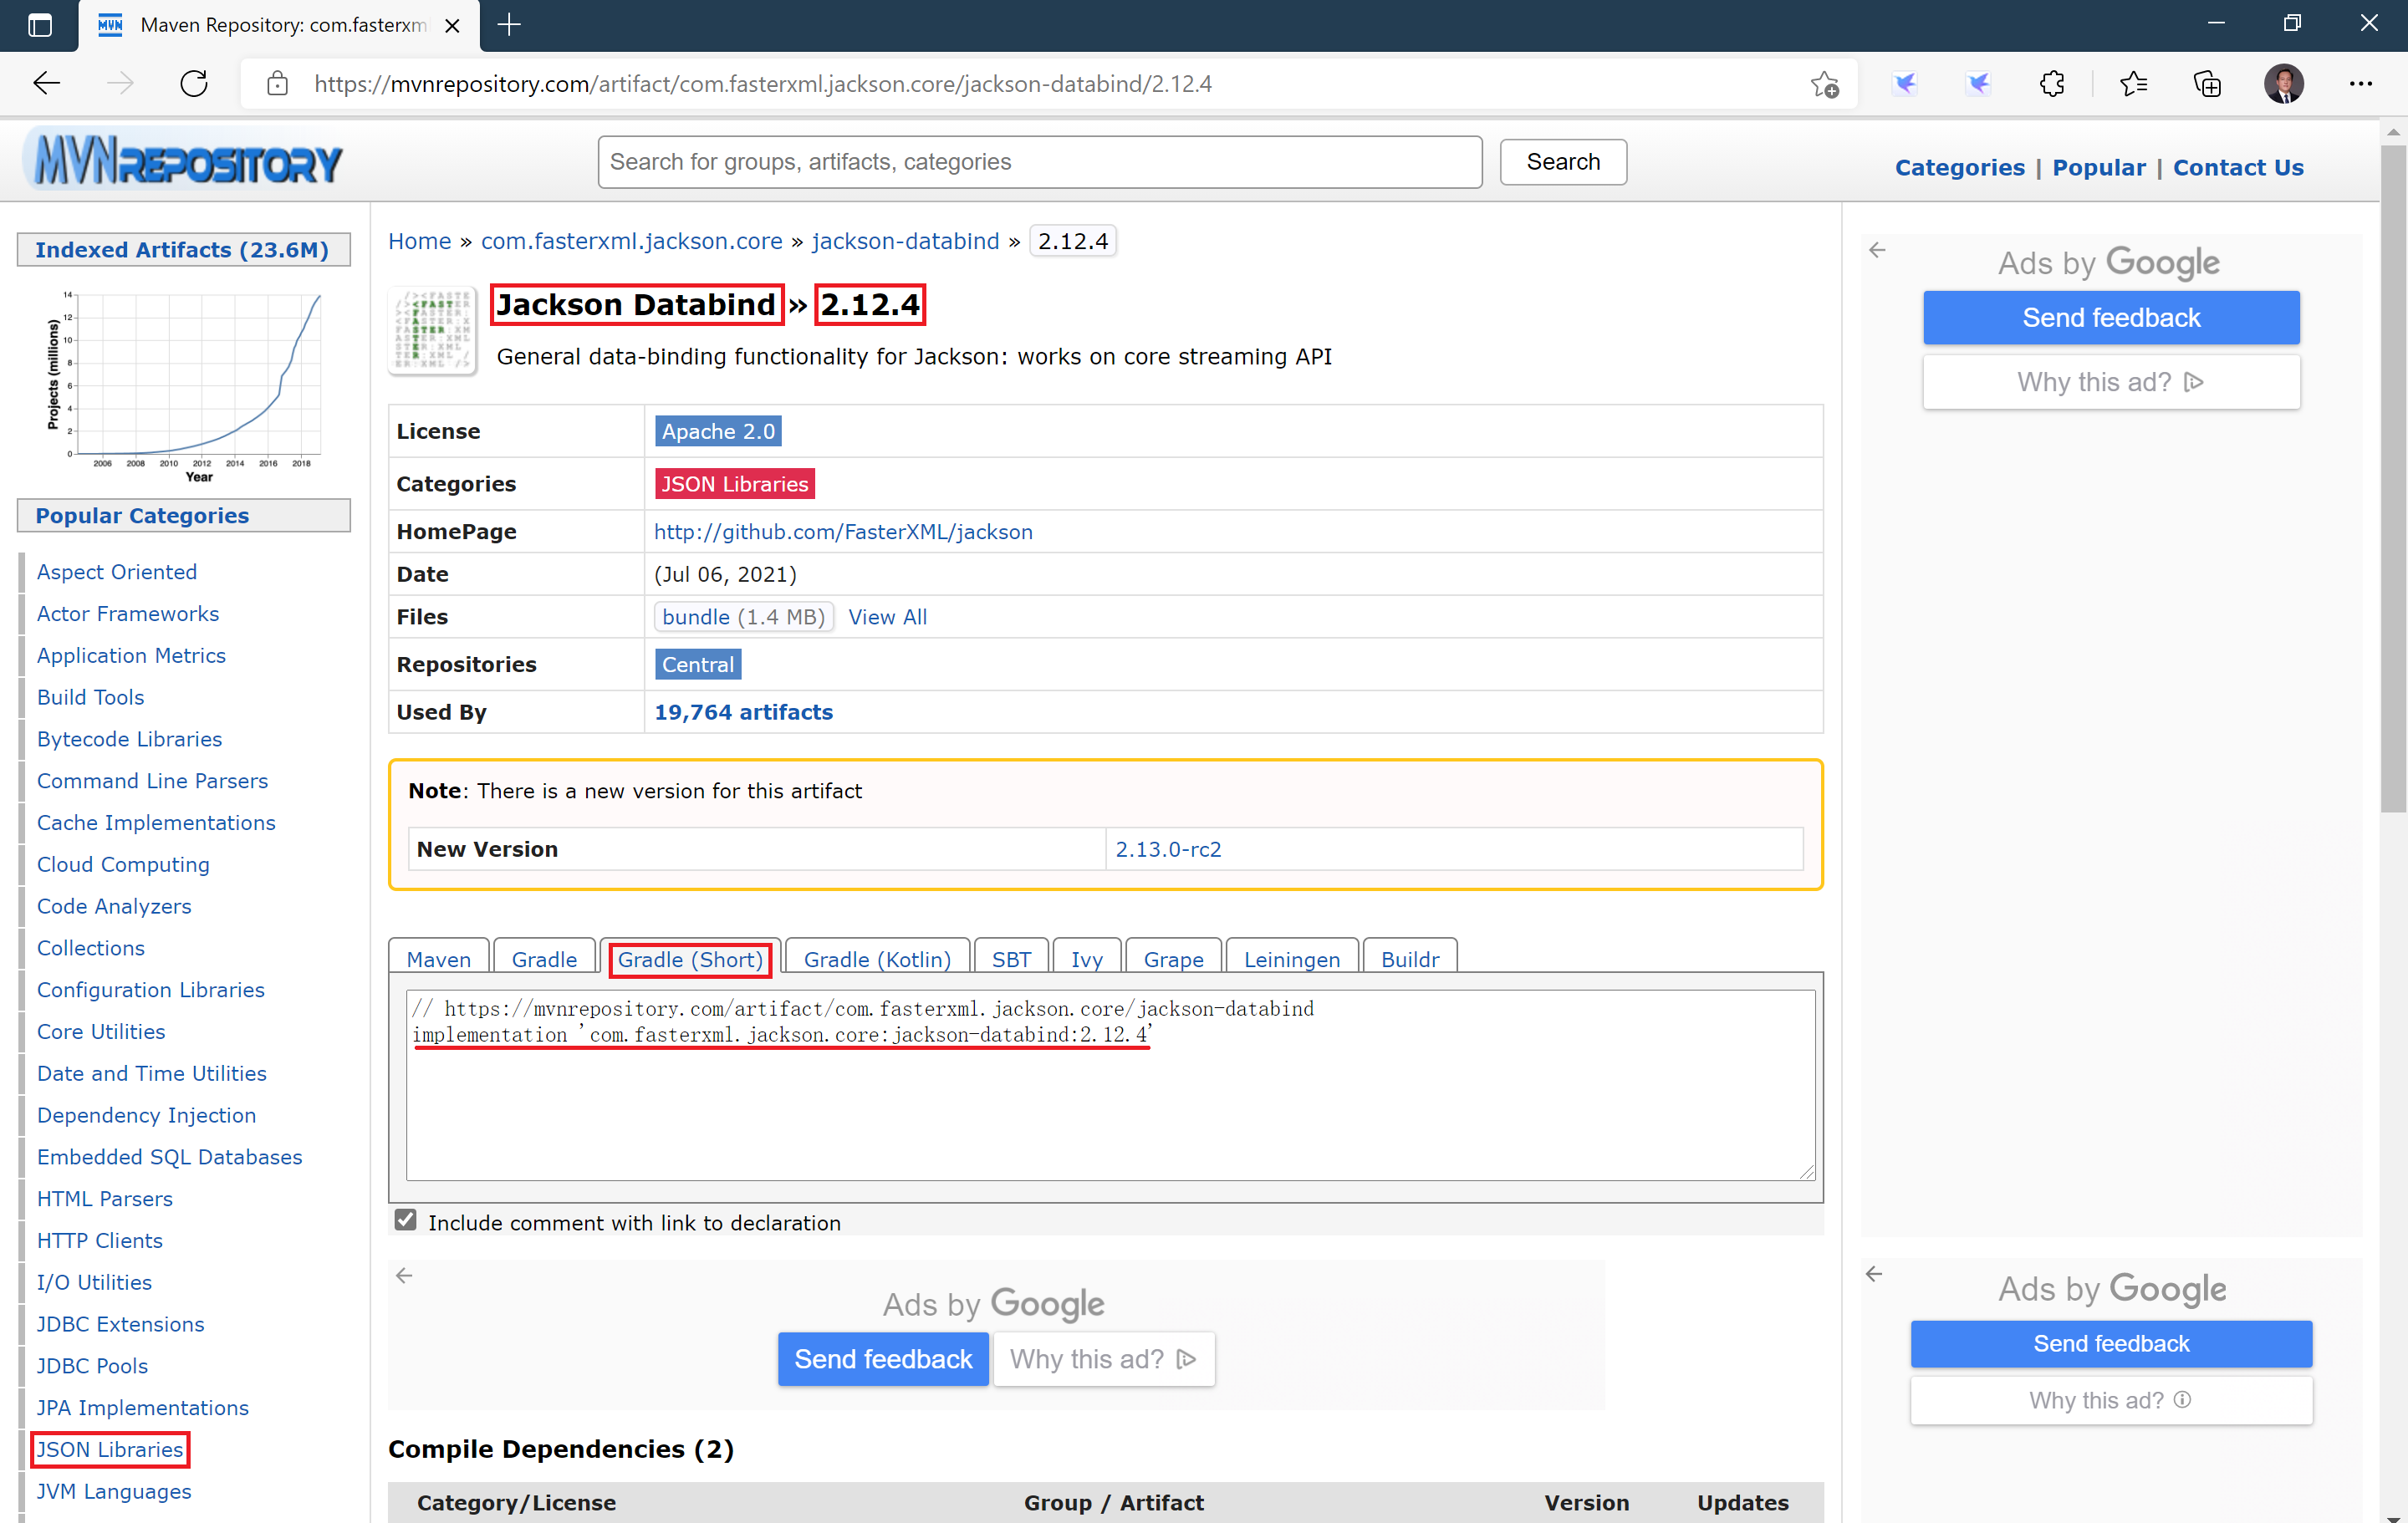The width and height of the screenshot is (2408, 1523).
Task: Click the JSON Libraries category badge
Action: coord(734,483)
